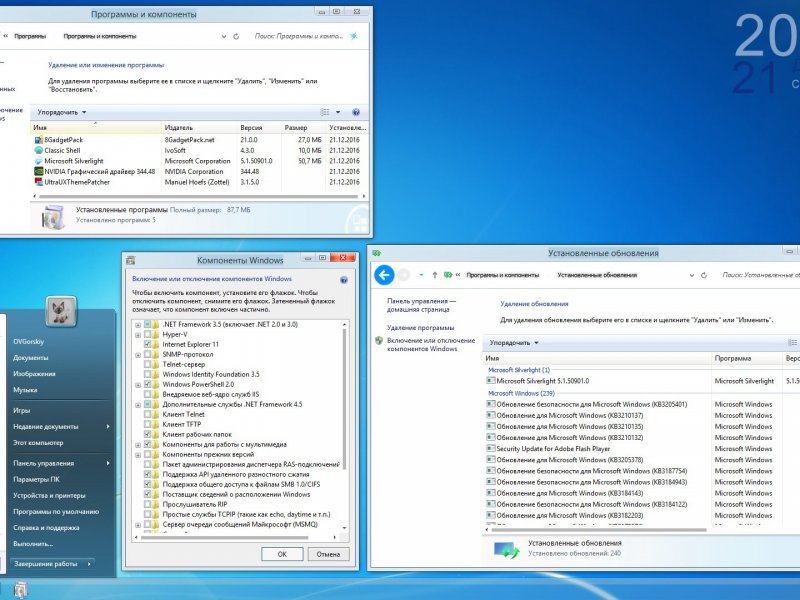This screenshot has height=600, width=800.
Task: Open Параметры ПК from the Start menu
Action: pos(36,480)
